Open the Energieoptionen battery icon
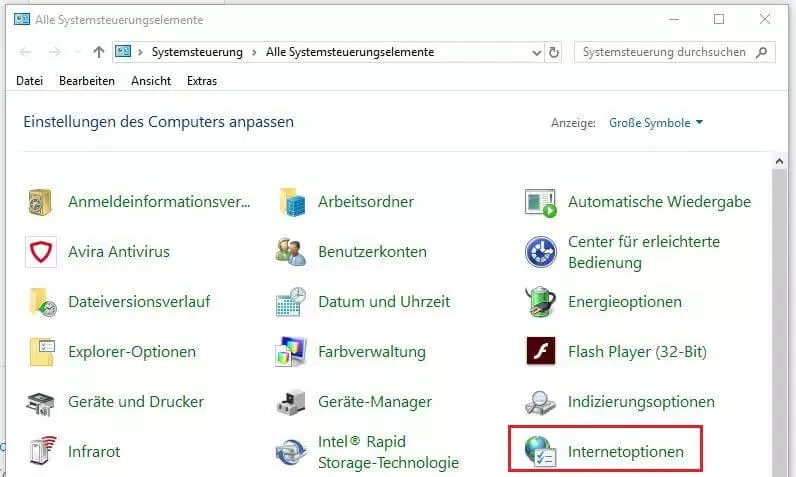 (541, 301)
